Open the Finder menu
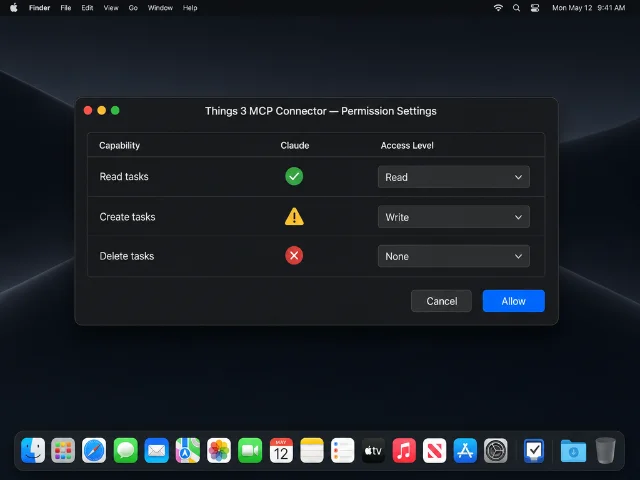The height and width of the screenshot is (480, 640). [40, 8]
